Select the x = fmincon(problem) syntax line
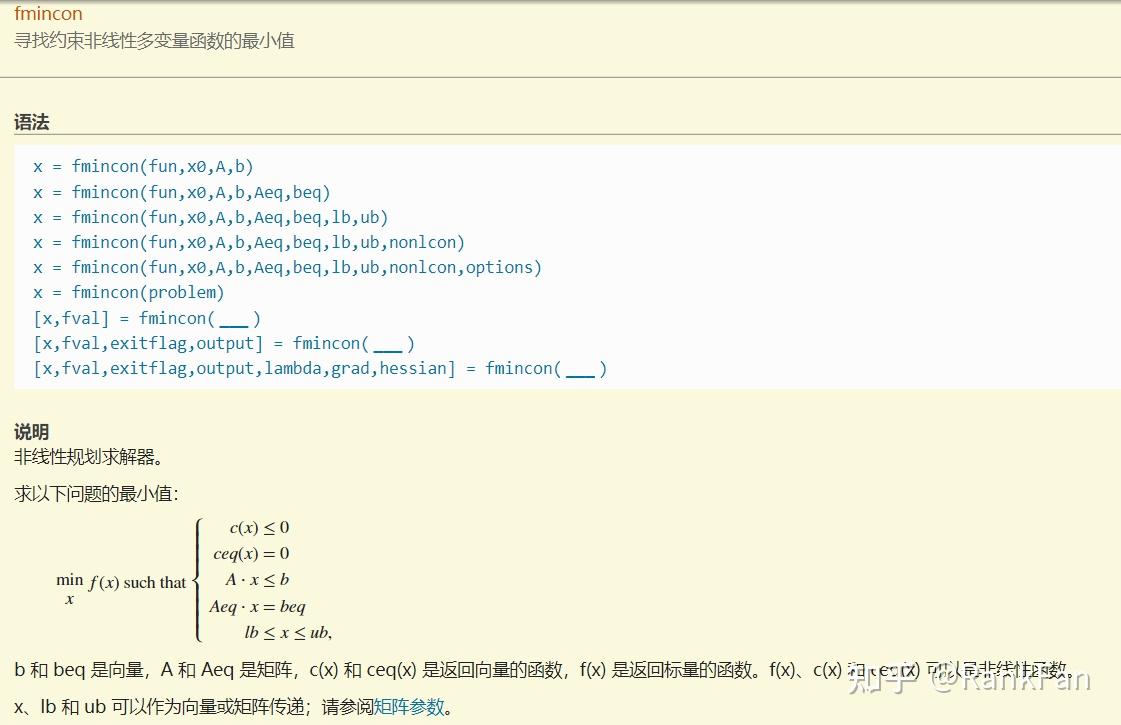1121x725 pixels. [130, 292]
